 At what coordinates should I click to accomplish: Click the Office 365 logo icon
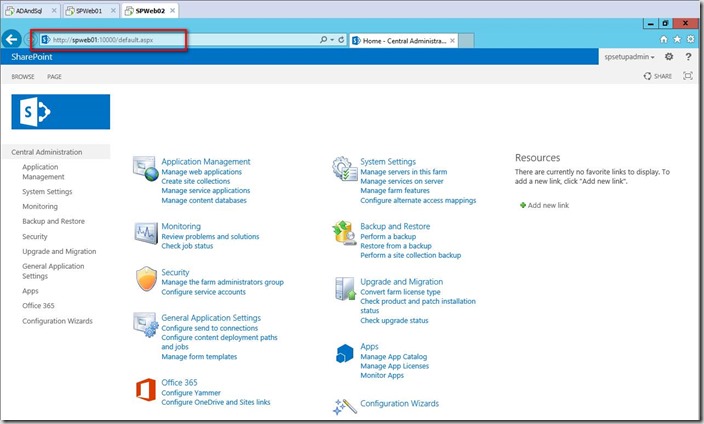(145, 389)
